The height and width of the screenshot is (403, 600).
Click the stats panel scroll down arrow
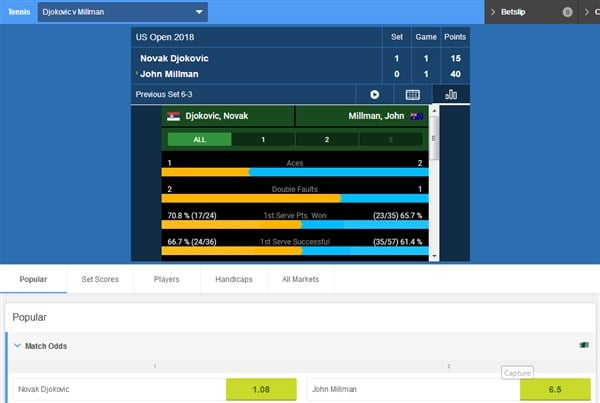(434, 256)
